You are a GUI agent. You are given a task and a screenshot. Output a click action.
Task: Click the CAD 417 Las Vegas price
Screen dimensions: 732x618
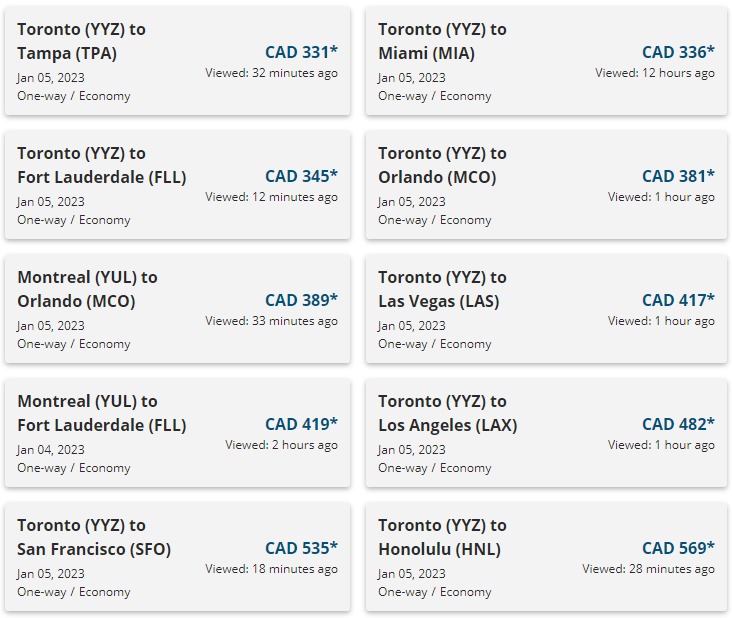(678, 300)
